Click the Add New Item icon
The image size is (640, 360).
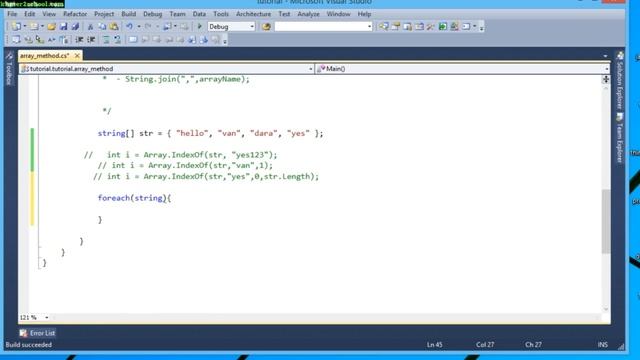(34, 27)
